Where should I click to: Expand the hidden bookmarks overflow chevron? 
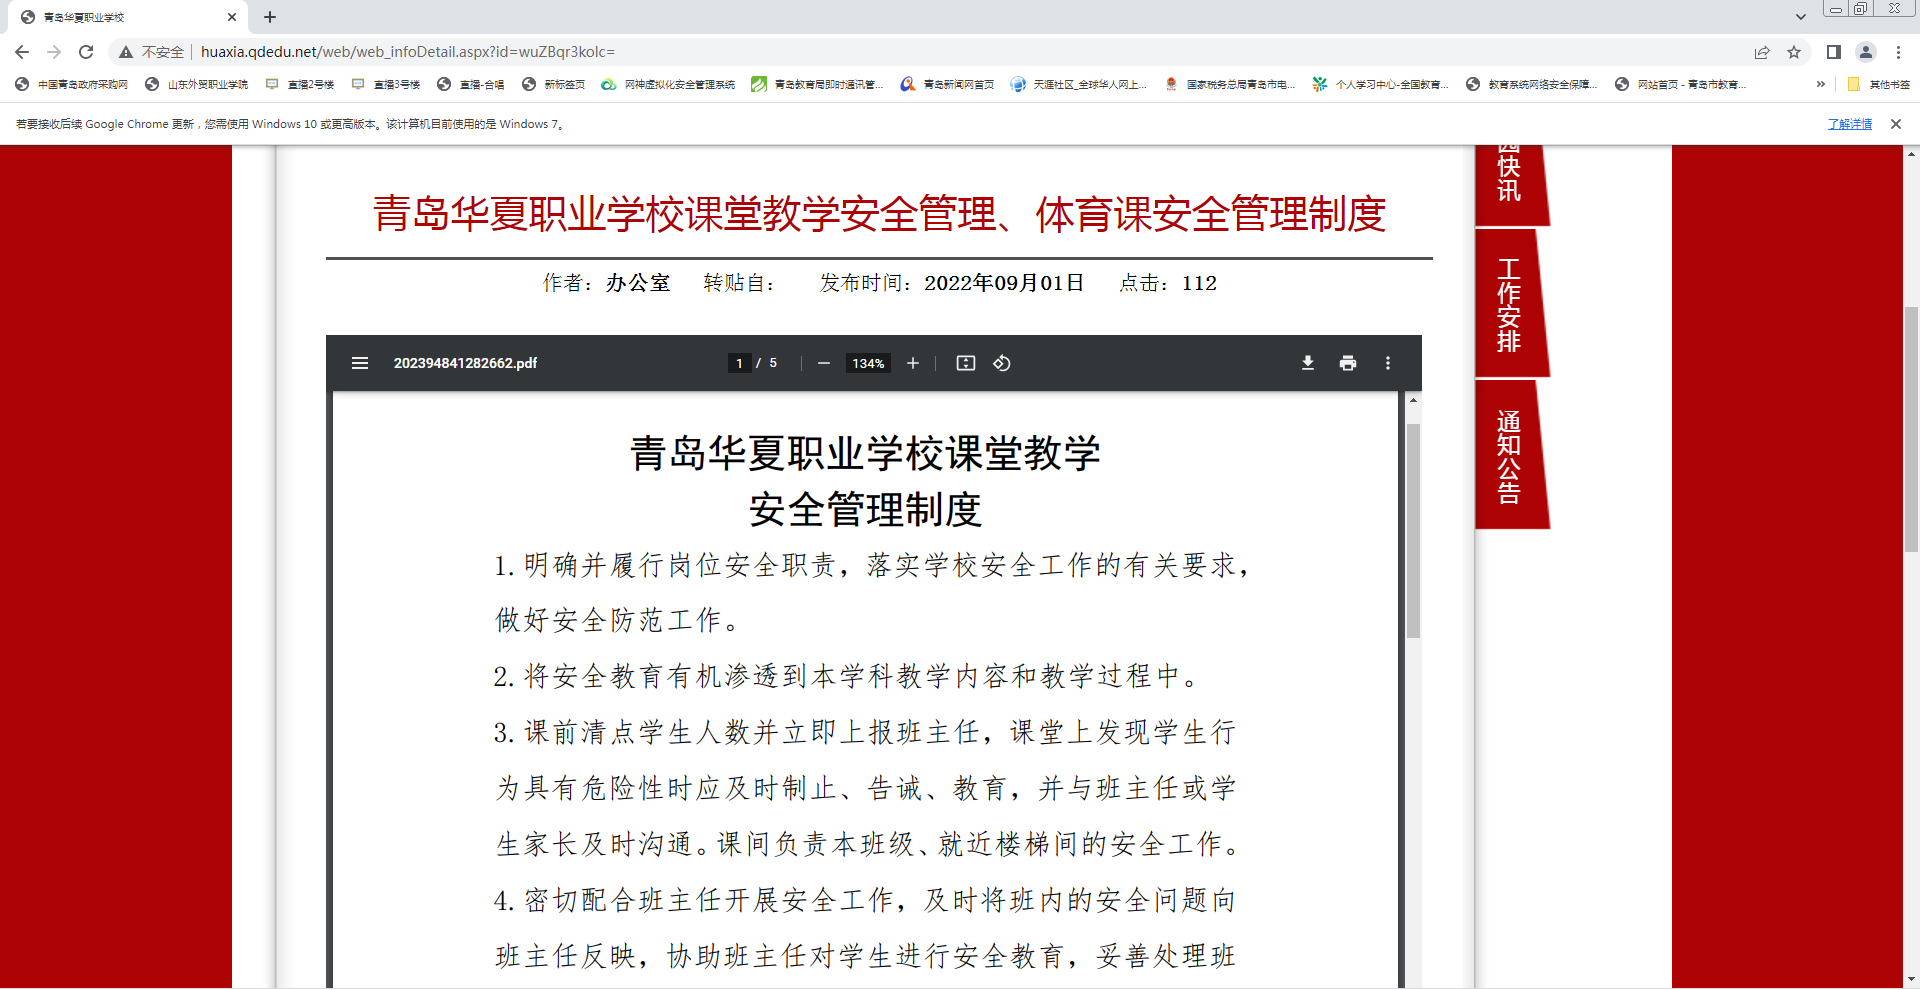pyautogui.click(x=1820, y=84)
